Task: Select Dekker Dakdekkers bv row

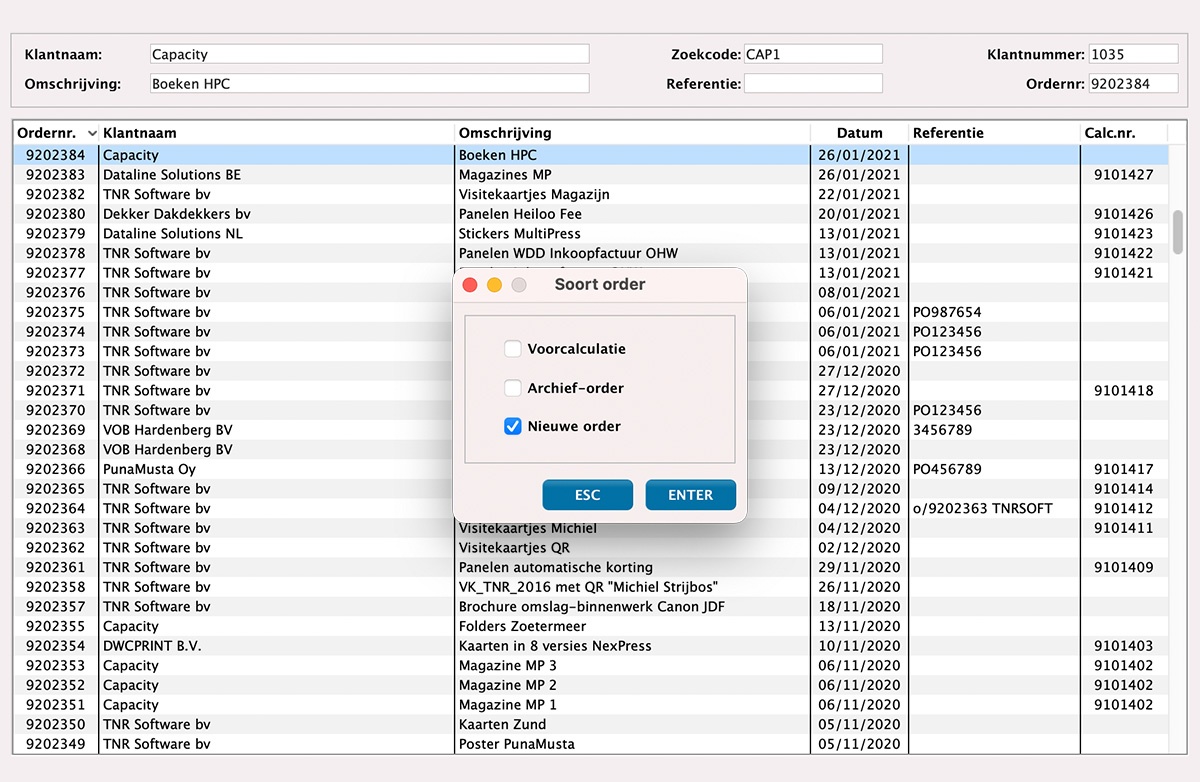Action: (591, 214)
